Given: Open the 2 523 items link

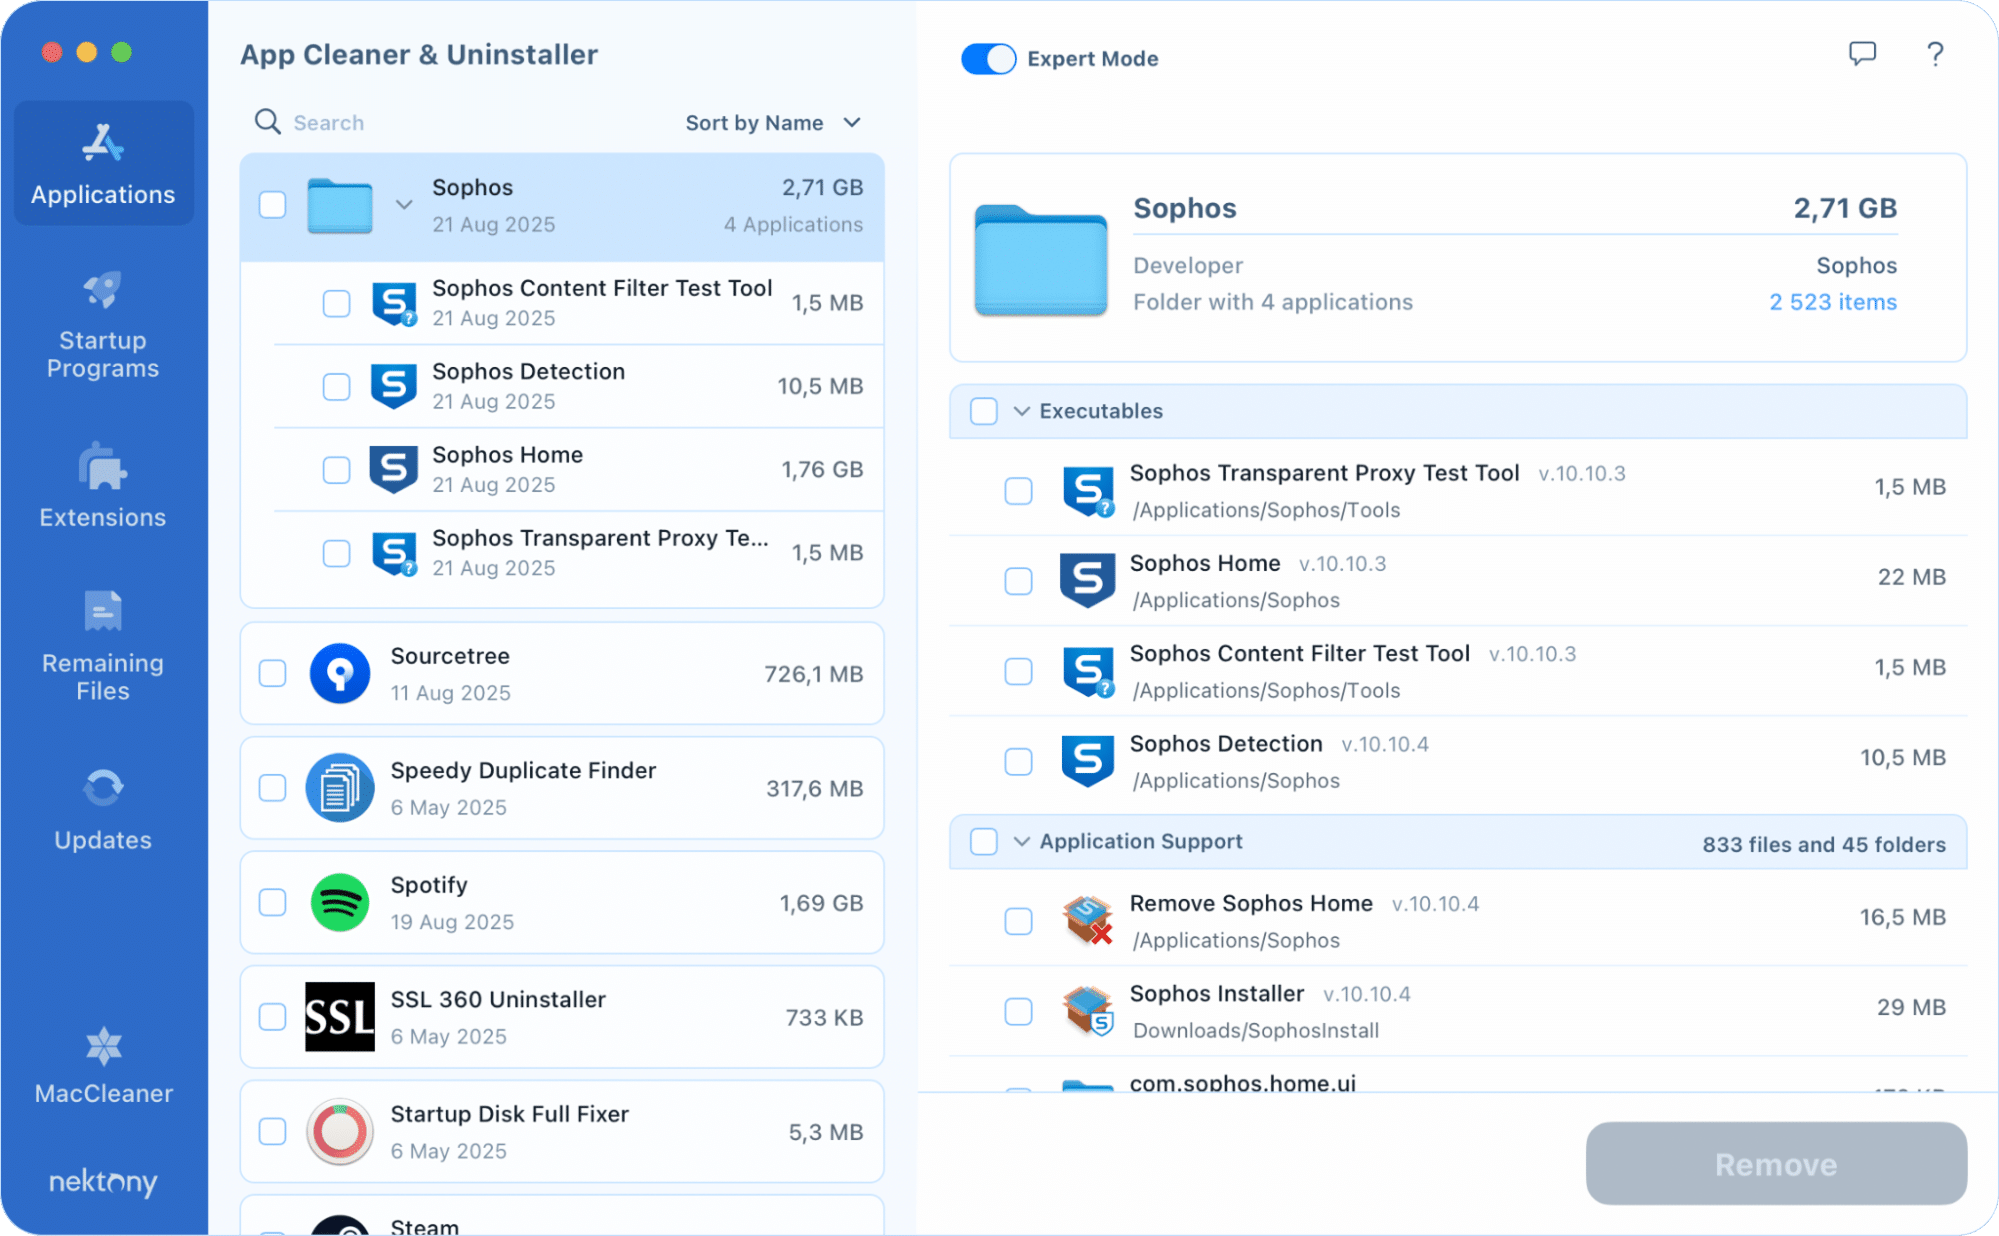Looking at the screenshot, I should (x=1832, y=301).
